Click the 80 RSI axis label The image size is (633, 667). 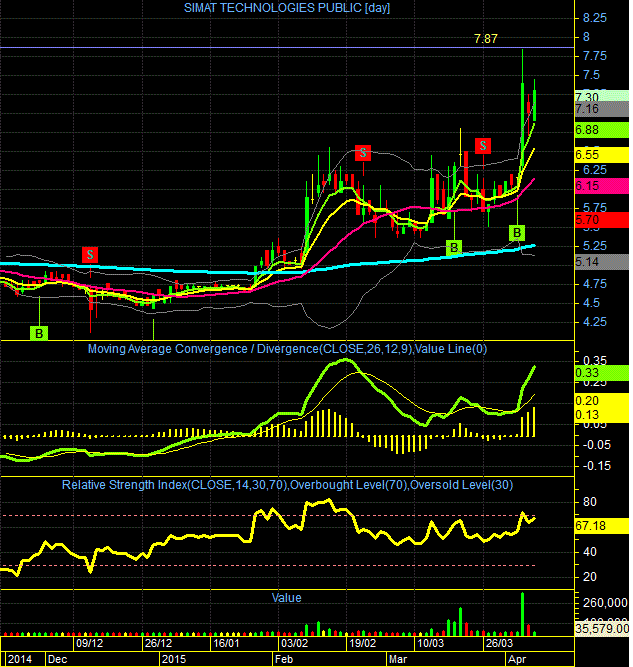point(590,502)
